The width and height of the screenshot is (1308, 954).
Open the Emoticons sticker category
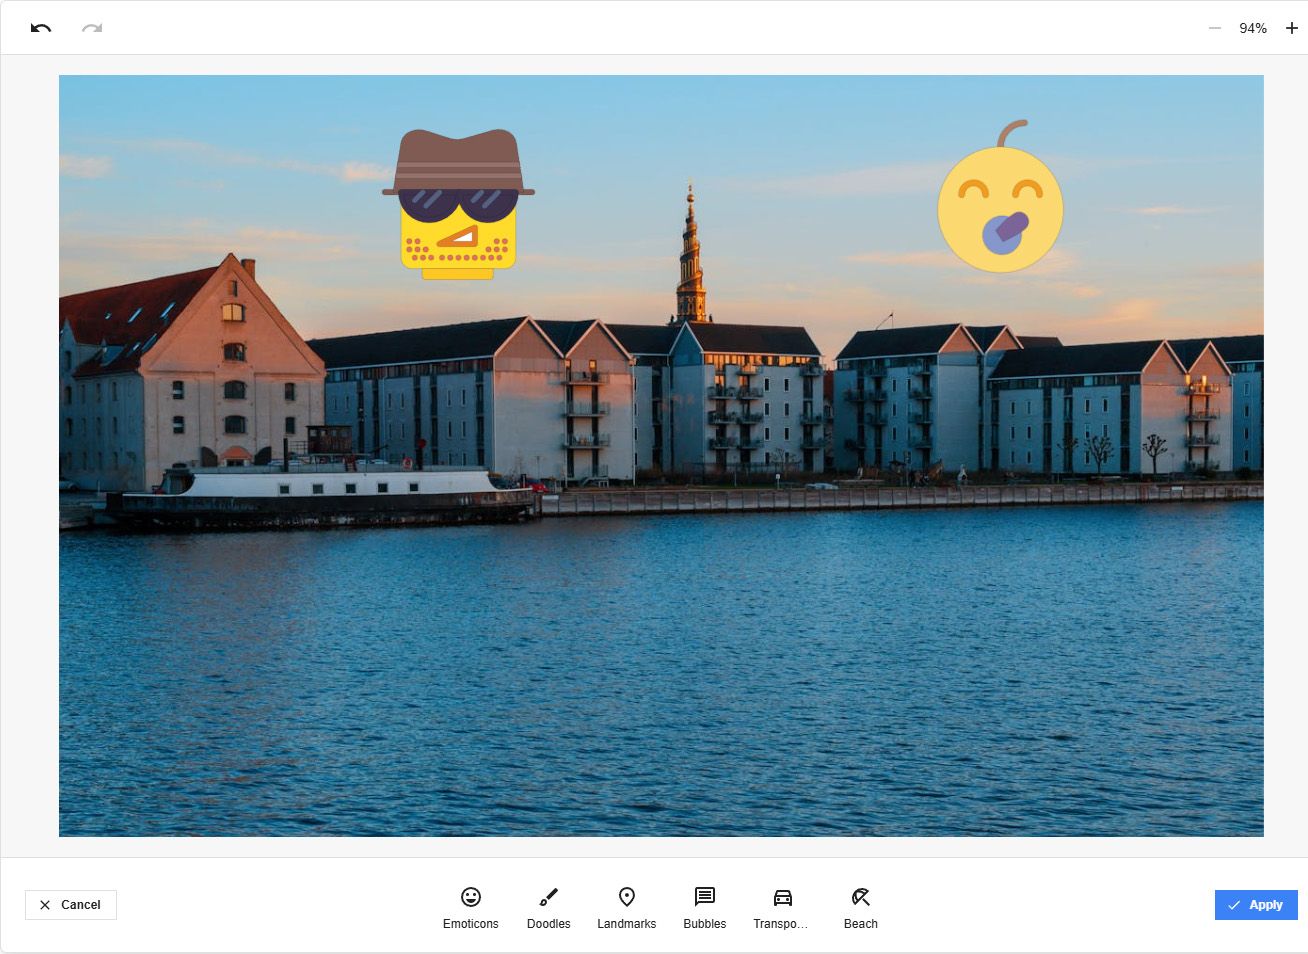pos(471,908)
